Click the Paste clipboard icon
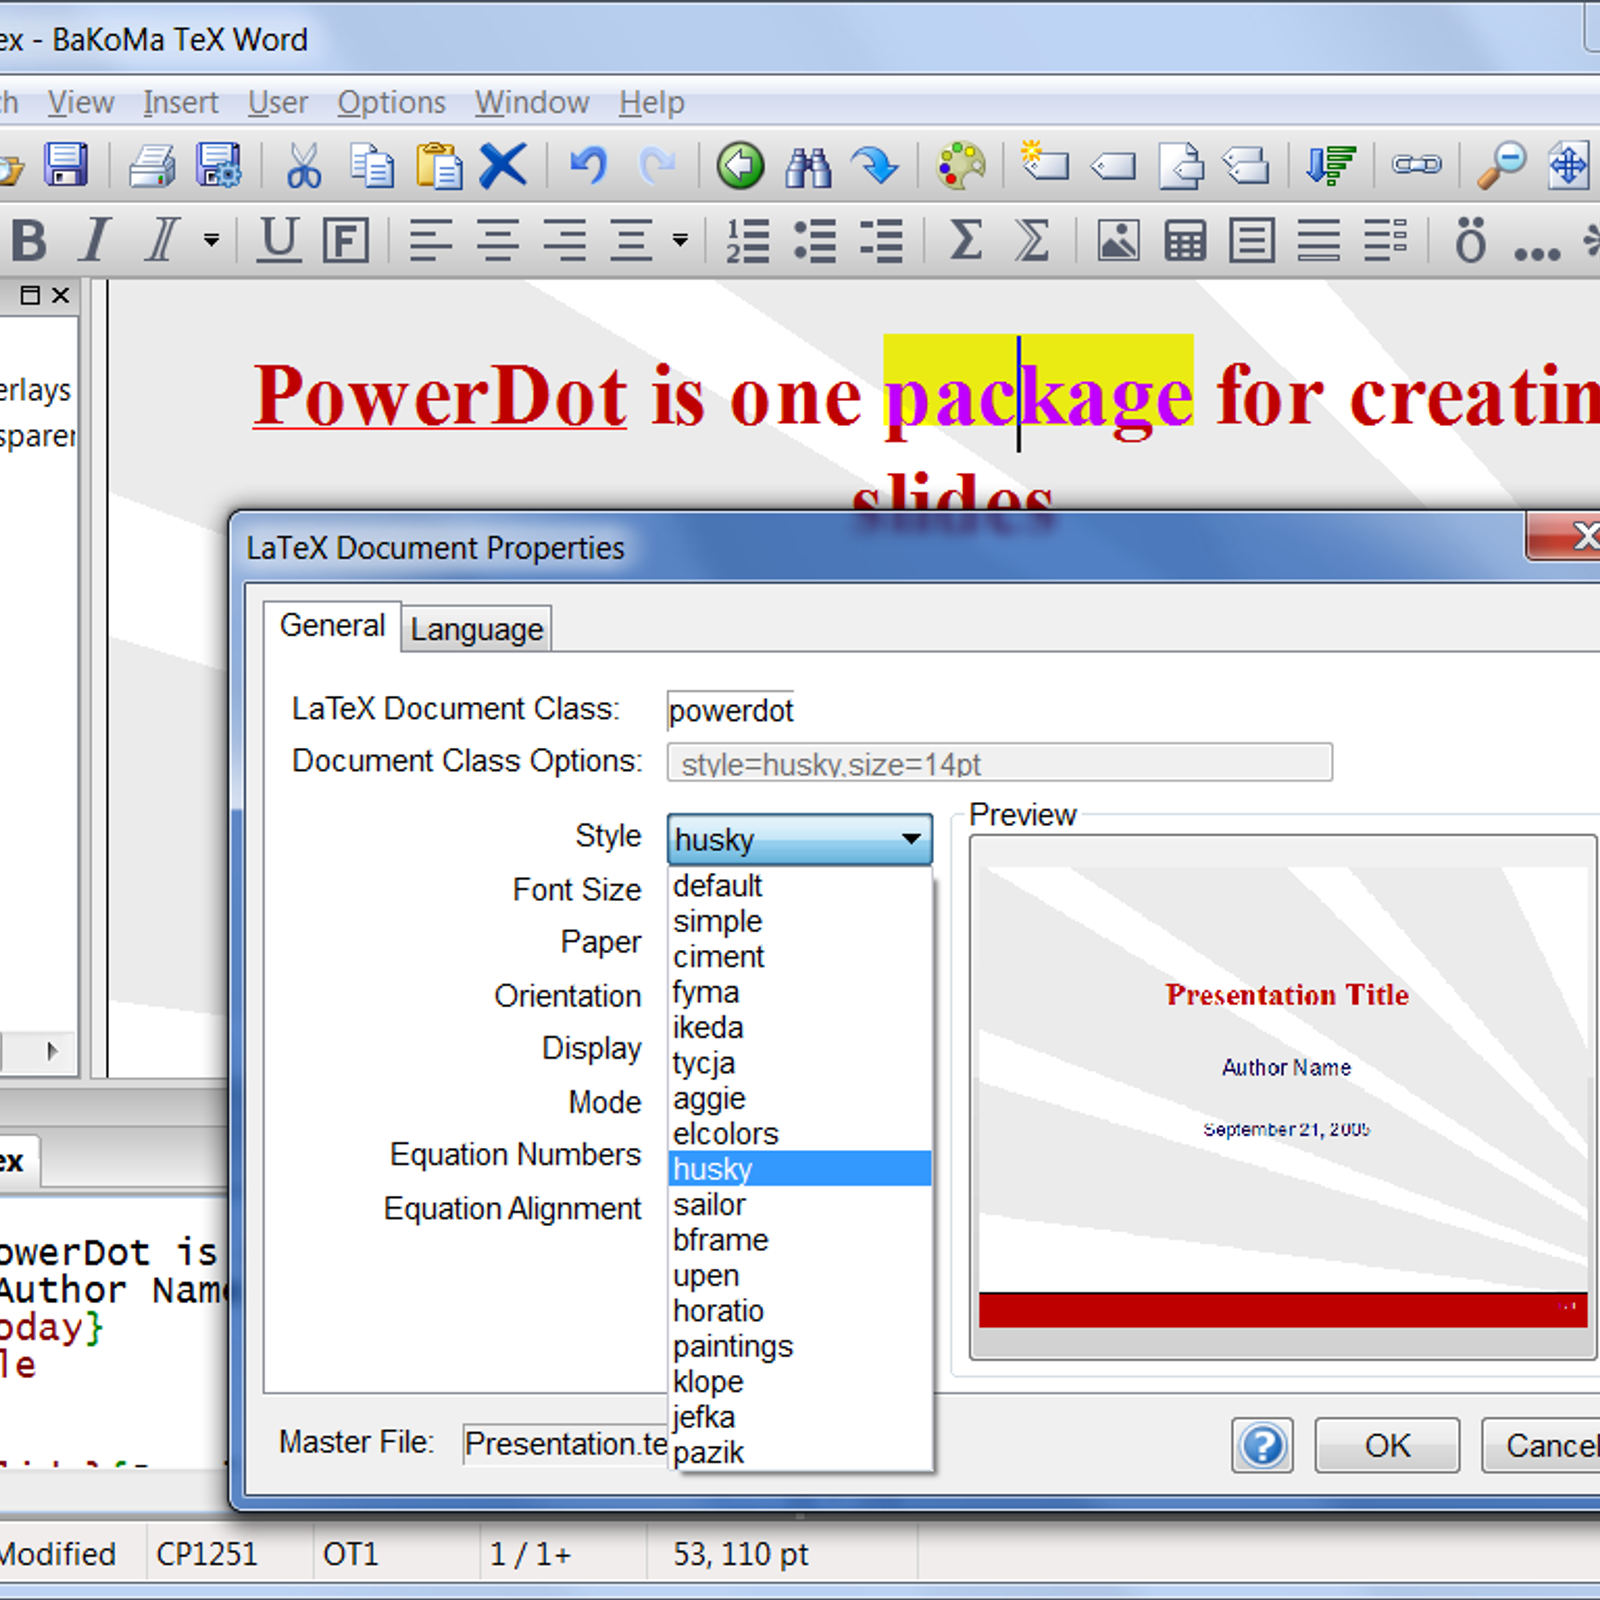 pos(439,166)
